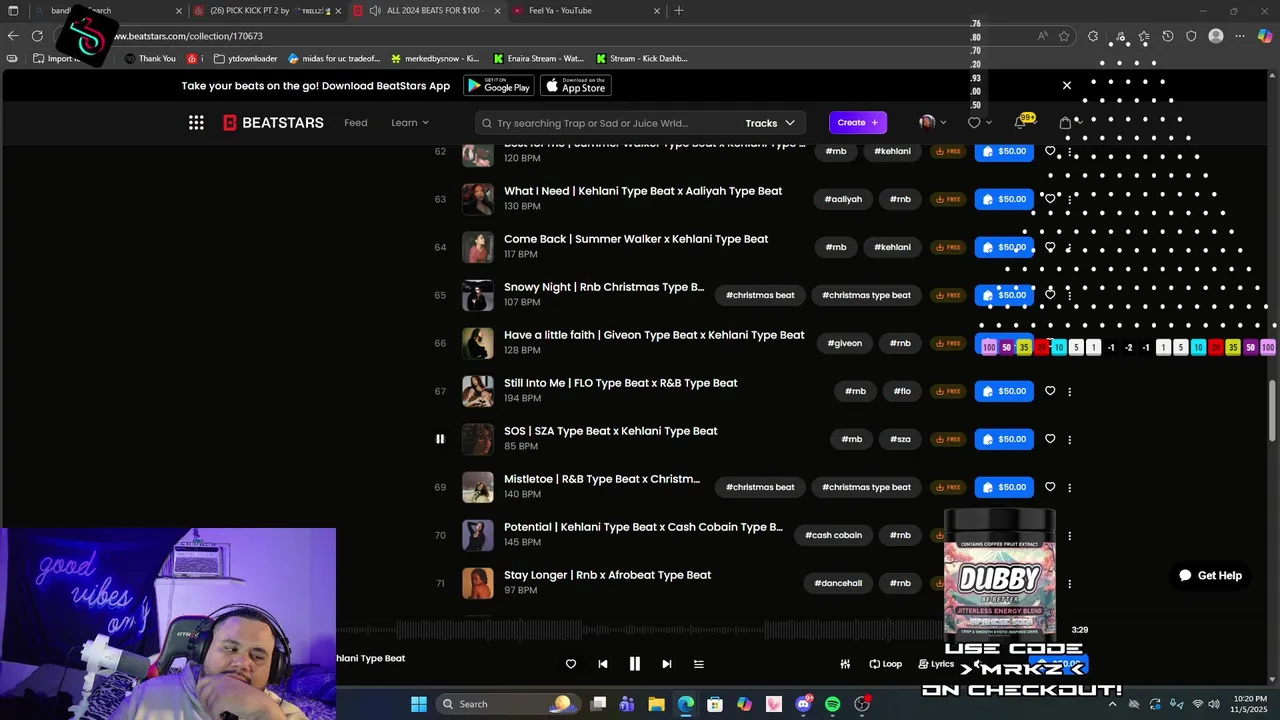This screenshot has width=1280, height=720.
Task: Buy Still Into Me for $50.00
Action: [x=1004, y=391]
